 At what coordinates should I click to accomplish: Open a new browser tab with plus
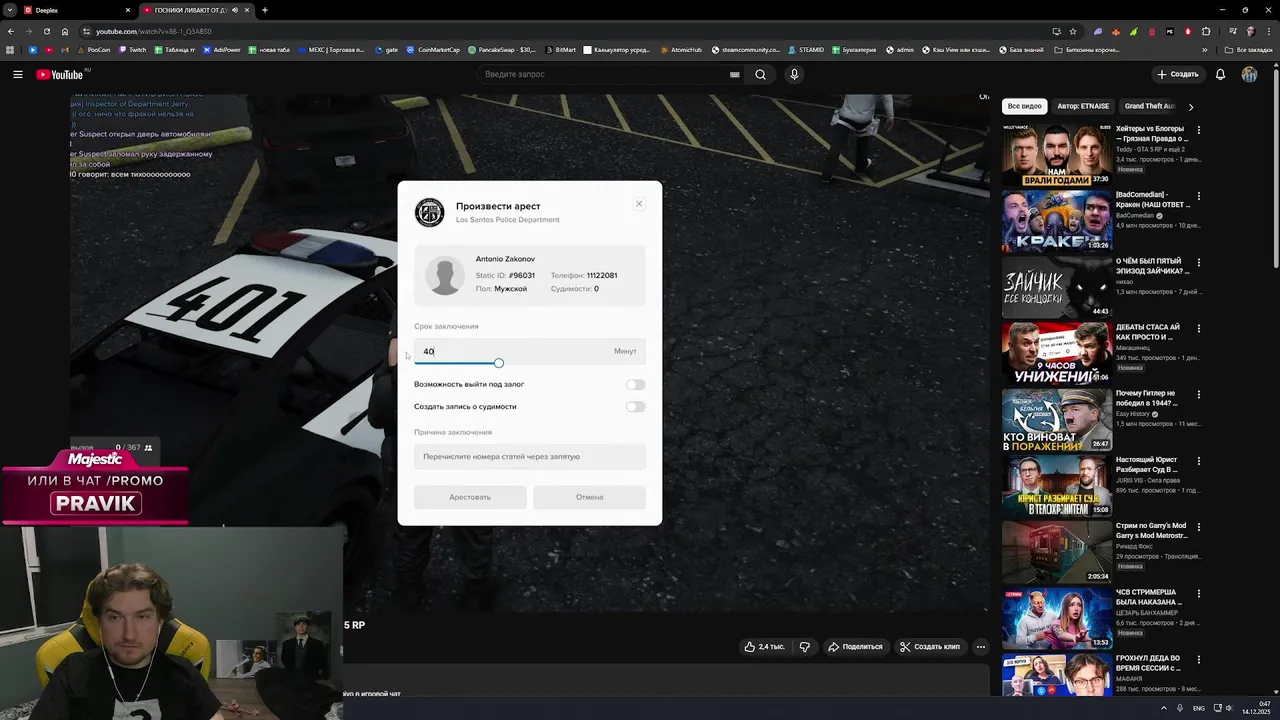[265, 10]
